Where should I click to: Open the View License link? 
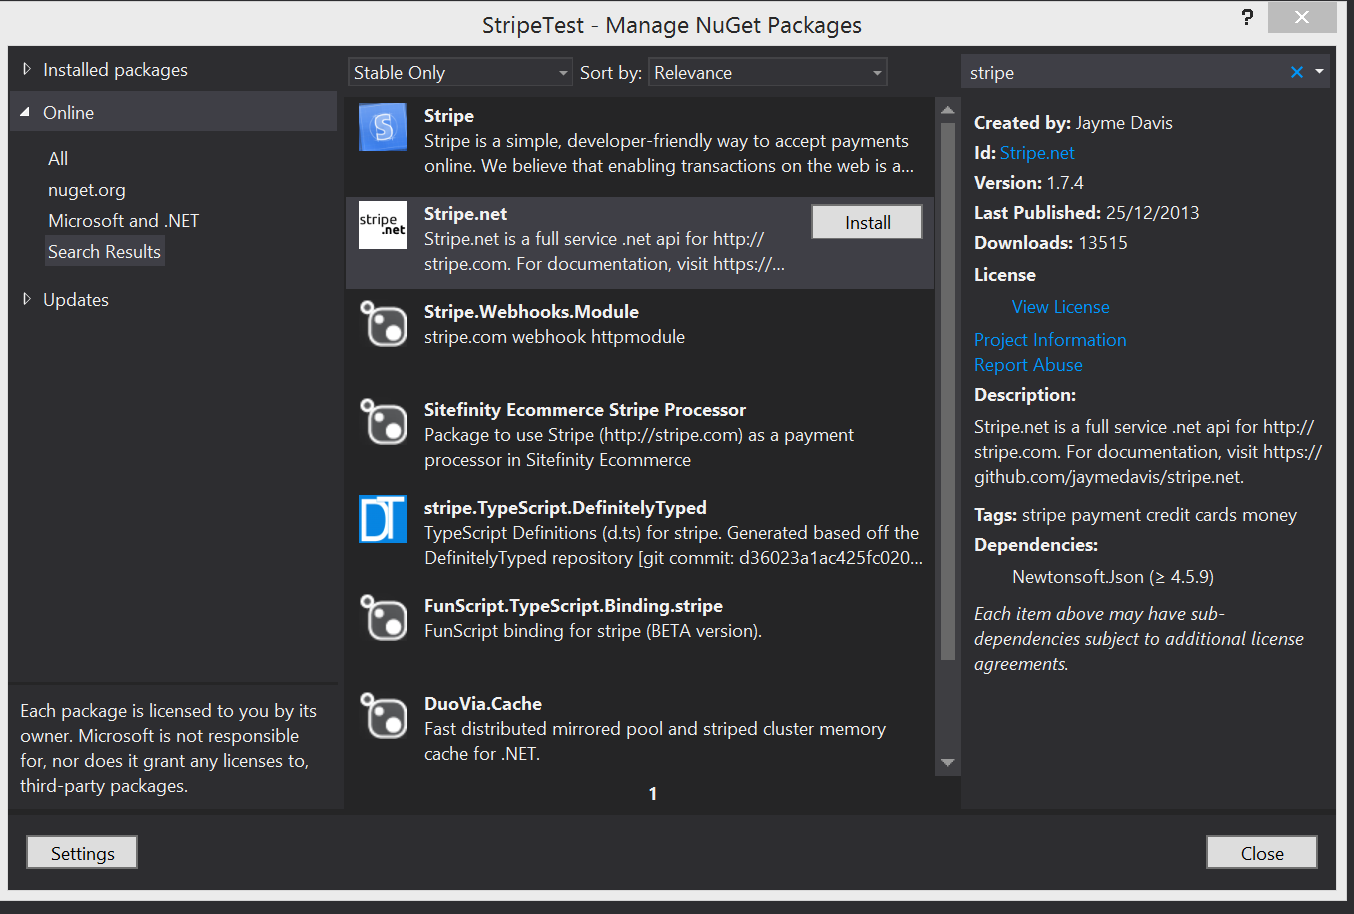tap(1060, 306)
